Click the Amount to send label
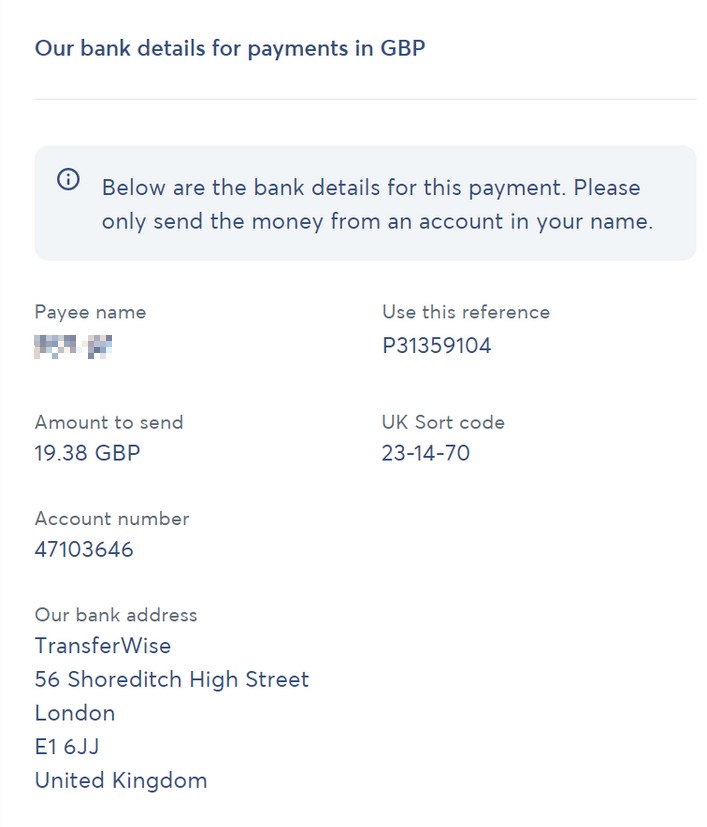Screen dimensions: 707x827 (109, 422)
